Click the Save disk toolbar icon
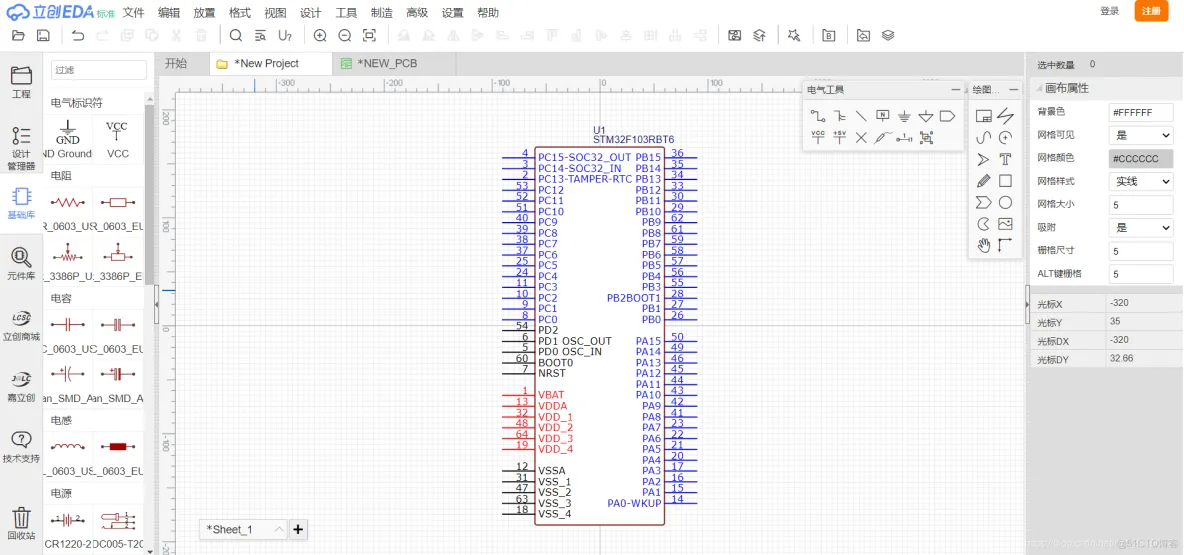Viewport: 1184px width, 555px height. [x=43, y=35]
